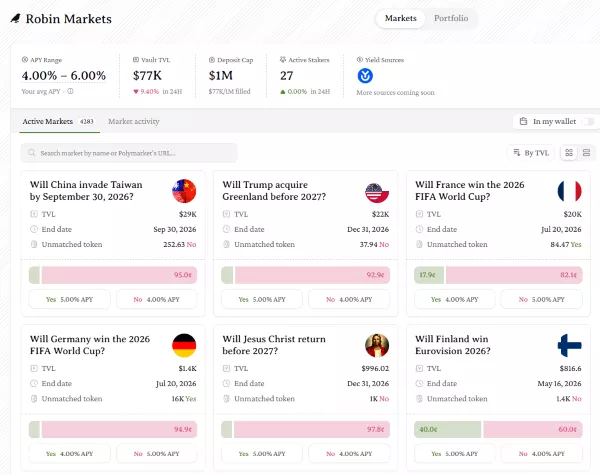Screen dimensions: 600x475
Task: Click the 97.8¢ price bar on Jesus Christ market
Action: (312, 429)
